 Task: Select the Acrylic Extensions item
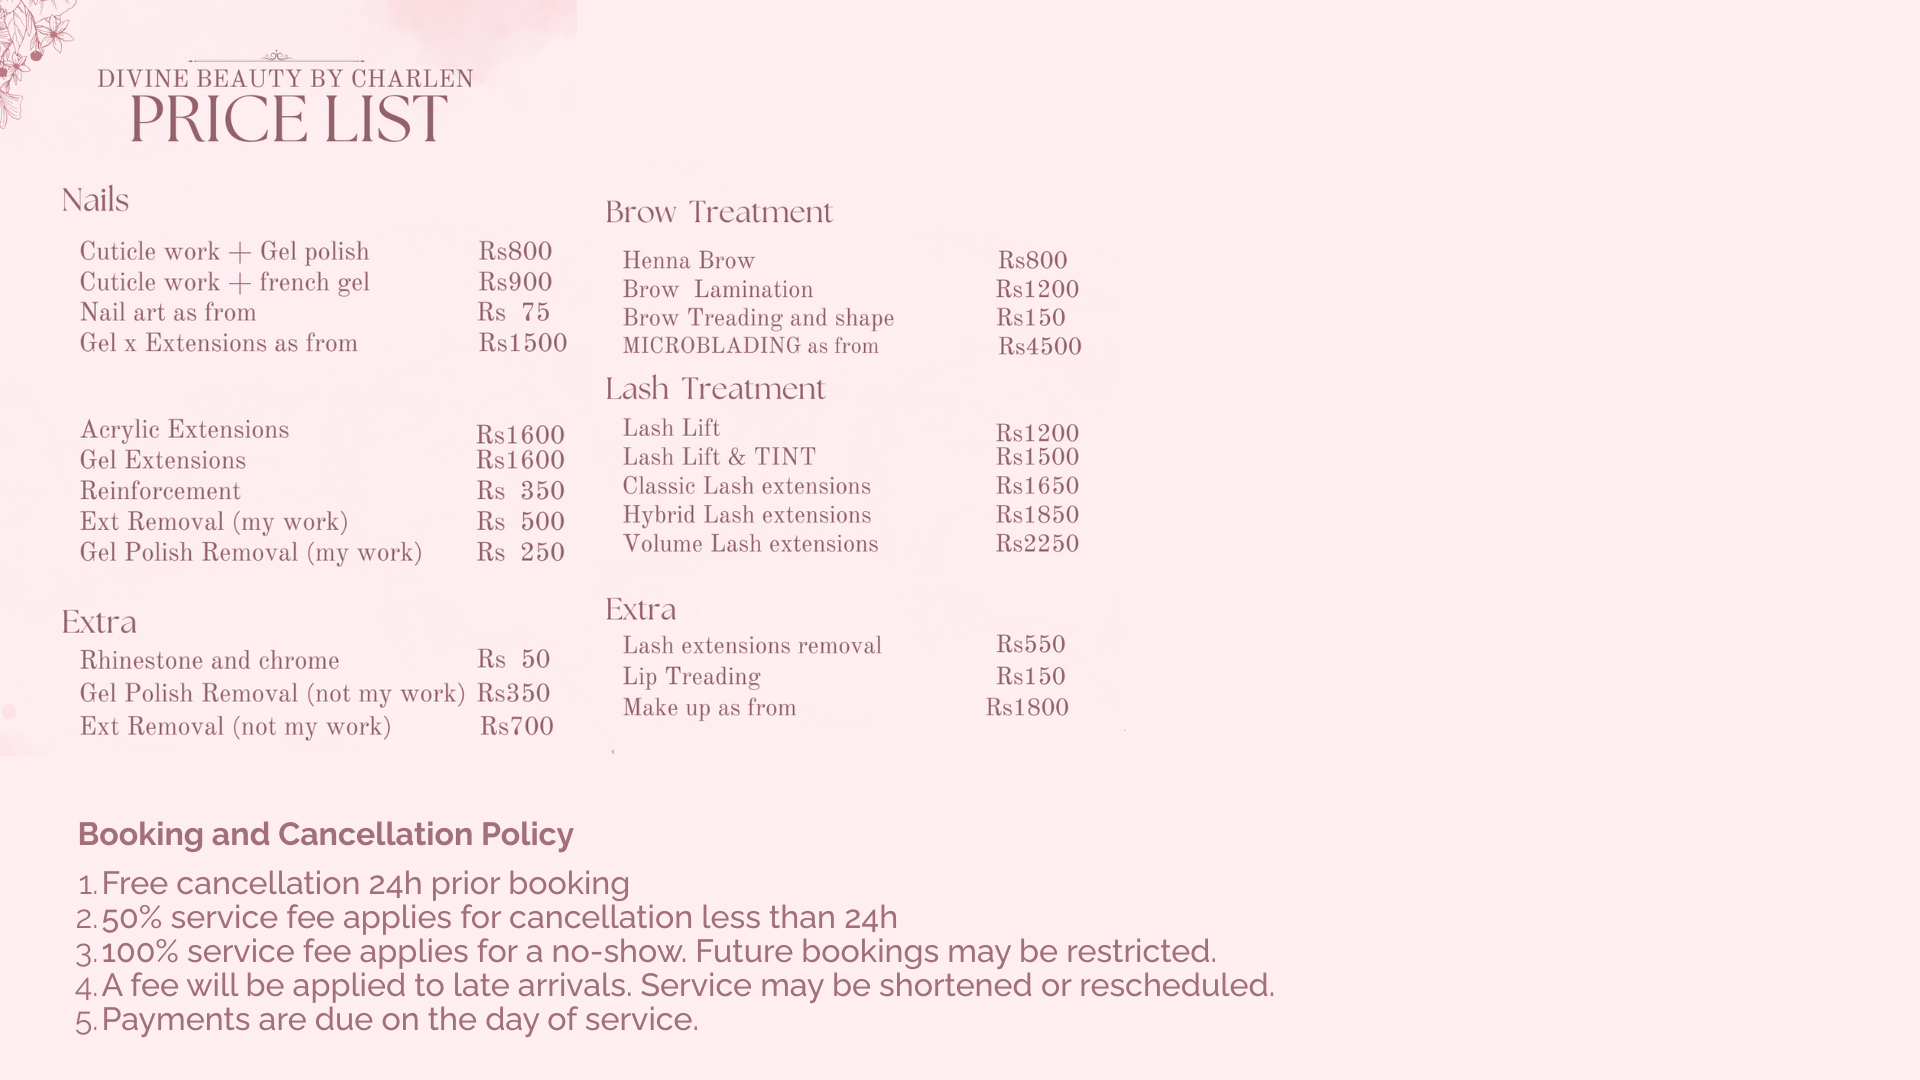(184, 430)
